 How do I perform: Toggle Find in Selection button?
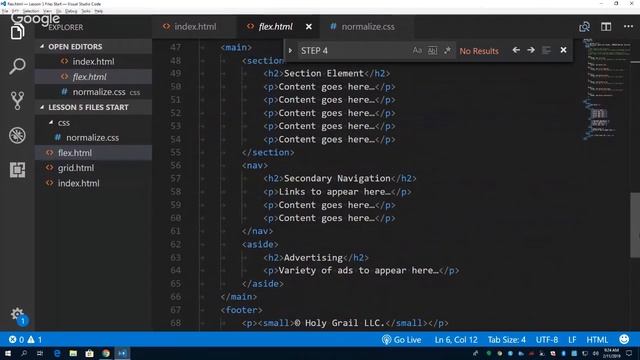[x=546, y=50]
